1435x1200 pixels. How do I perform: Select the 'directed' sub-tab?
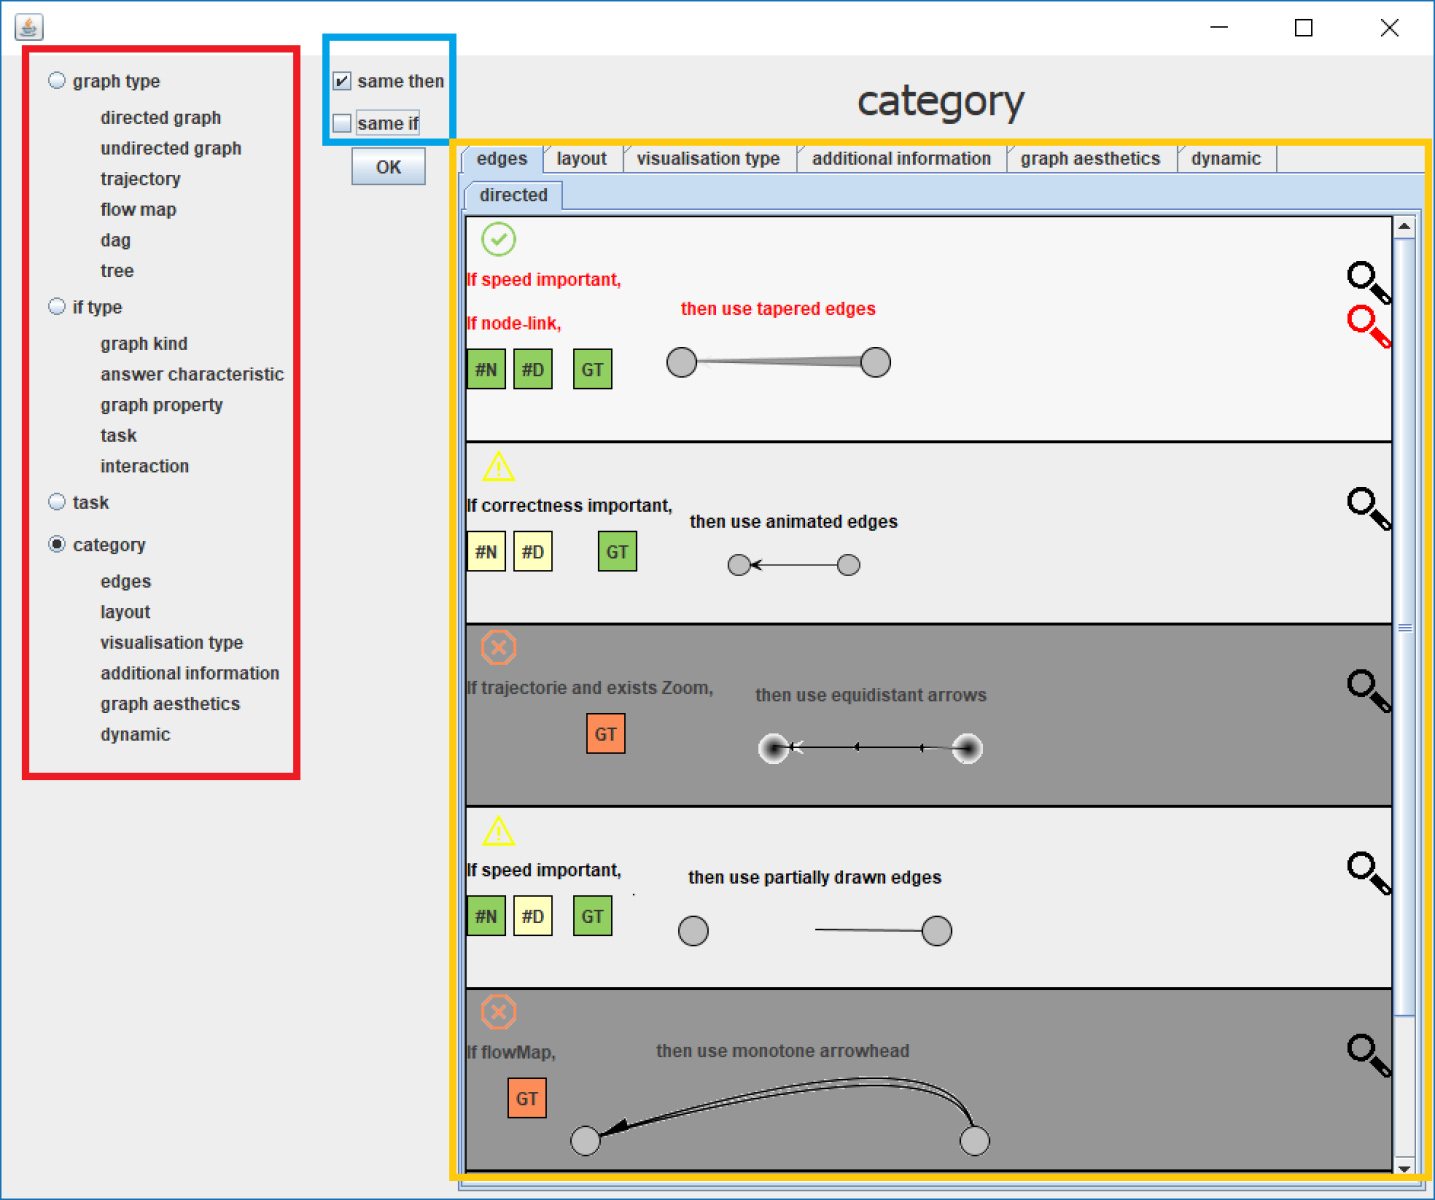pyautogui.click(x=513, y=195)
